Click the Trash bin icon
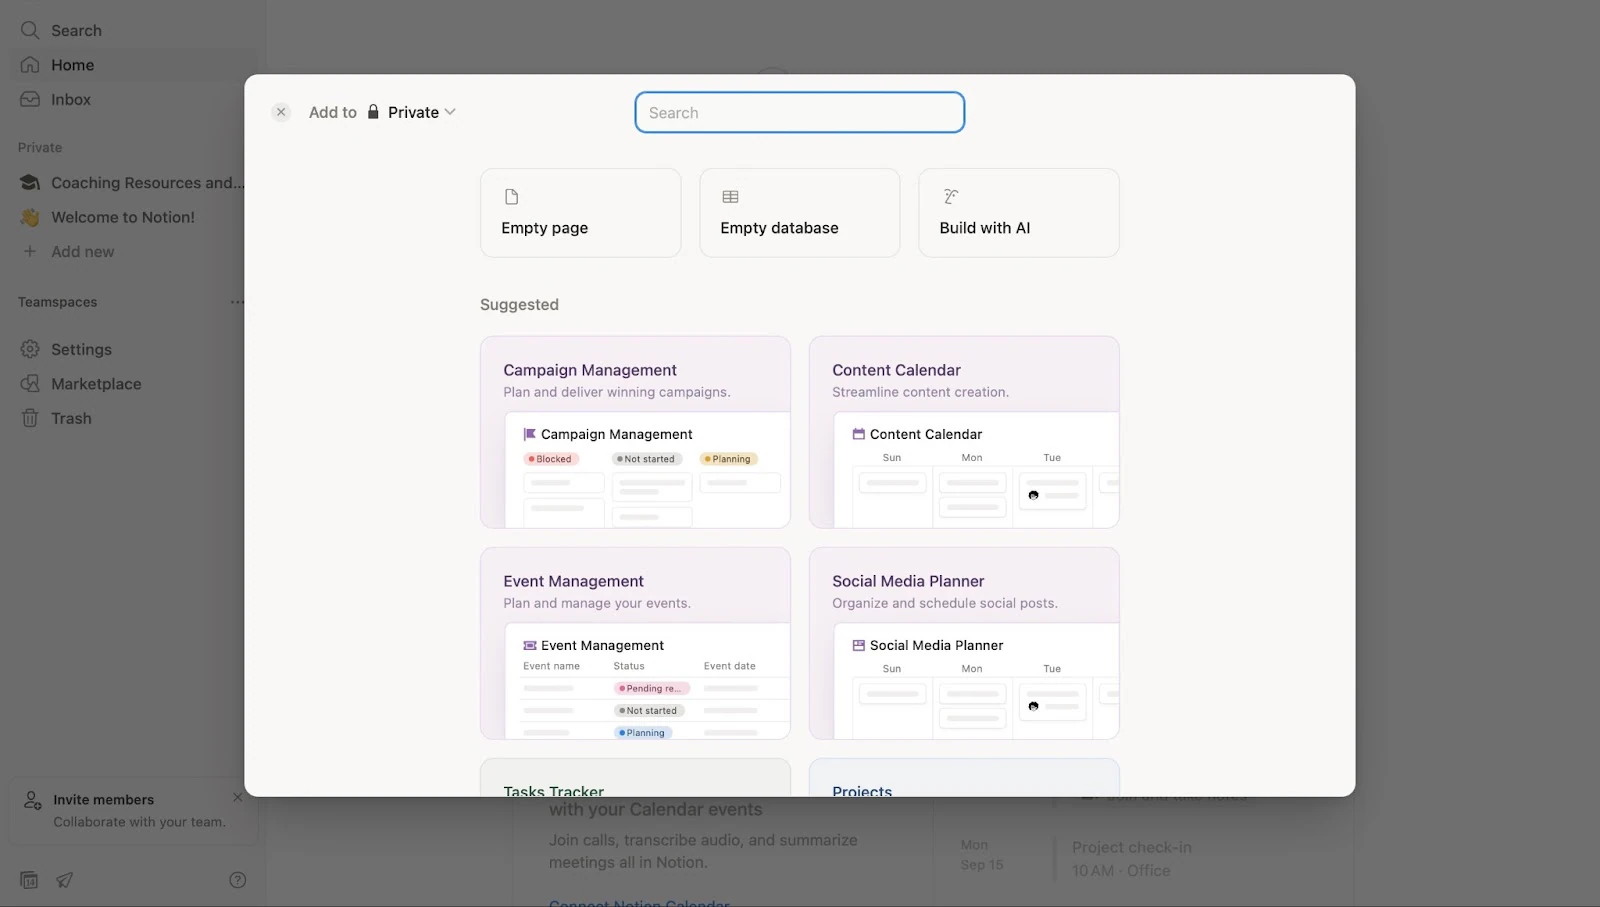1600x907 pixels. point(30,418)
